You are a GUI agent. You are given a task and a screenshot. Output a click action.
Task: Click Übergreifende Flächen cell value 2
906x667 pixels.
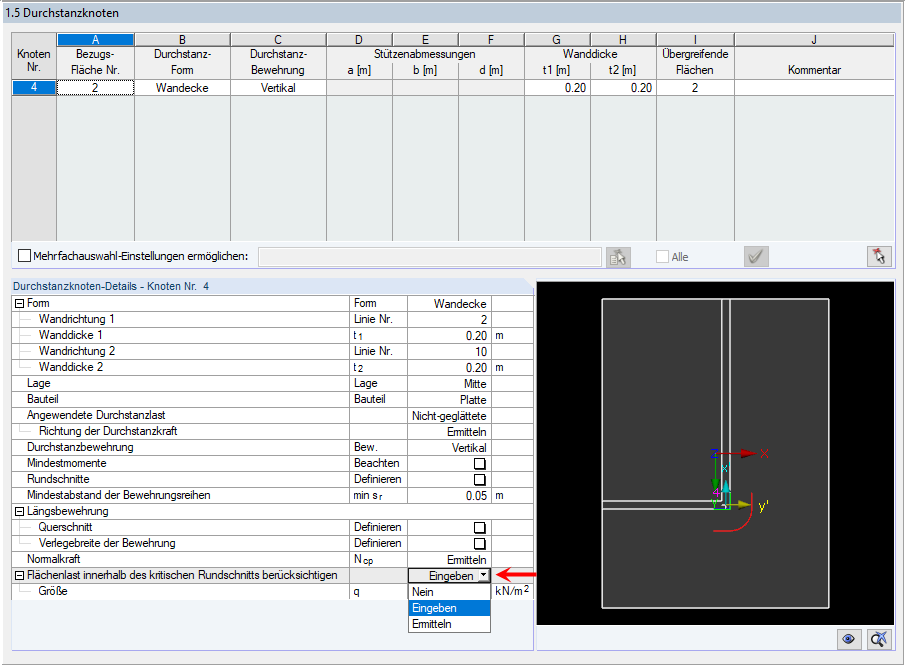click(695, 88)
